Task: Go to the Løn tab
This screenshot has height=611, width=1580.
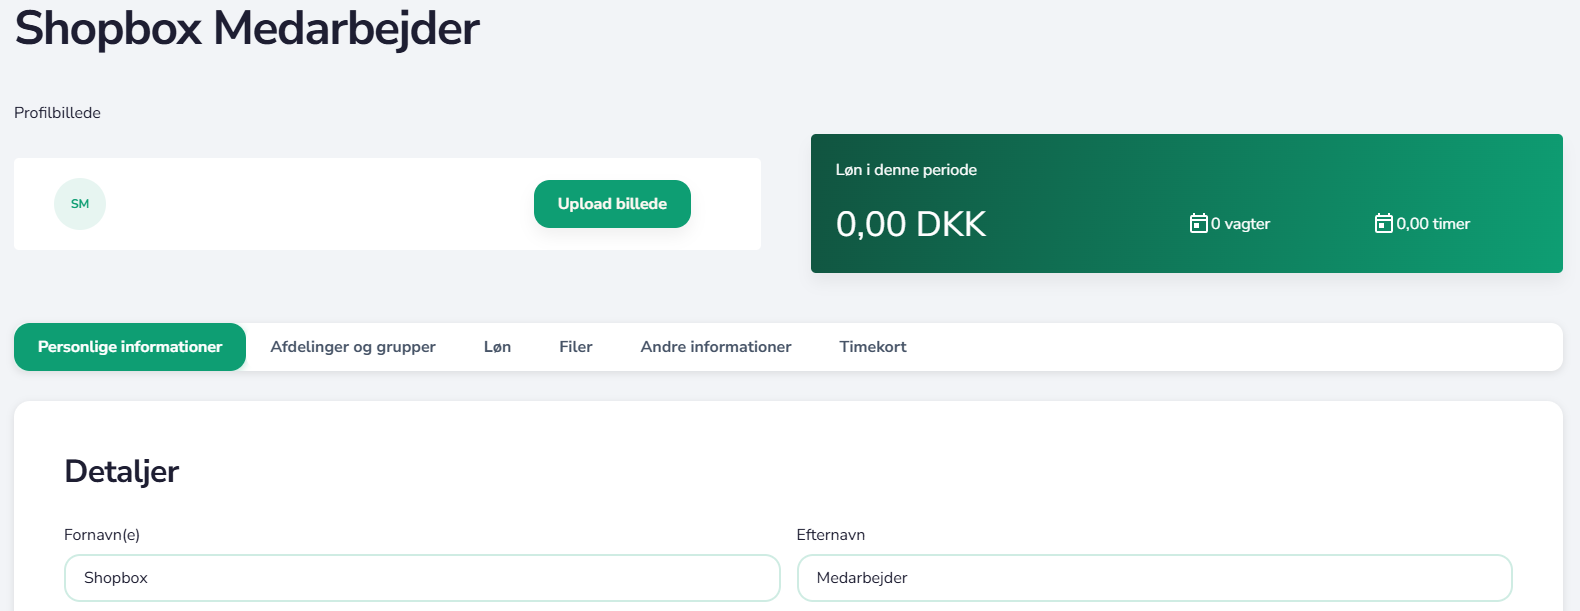Action: tap(497, 347)
